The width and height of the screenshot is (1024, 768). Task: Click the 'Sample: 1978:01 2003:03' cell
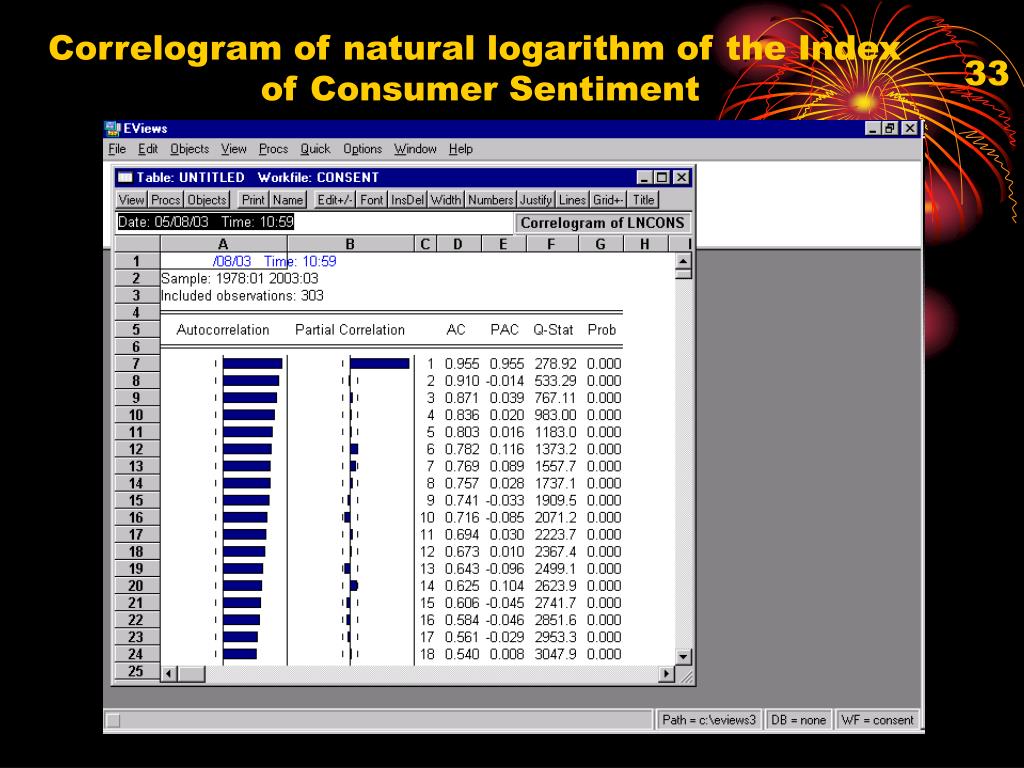coord(240,278)
